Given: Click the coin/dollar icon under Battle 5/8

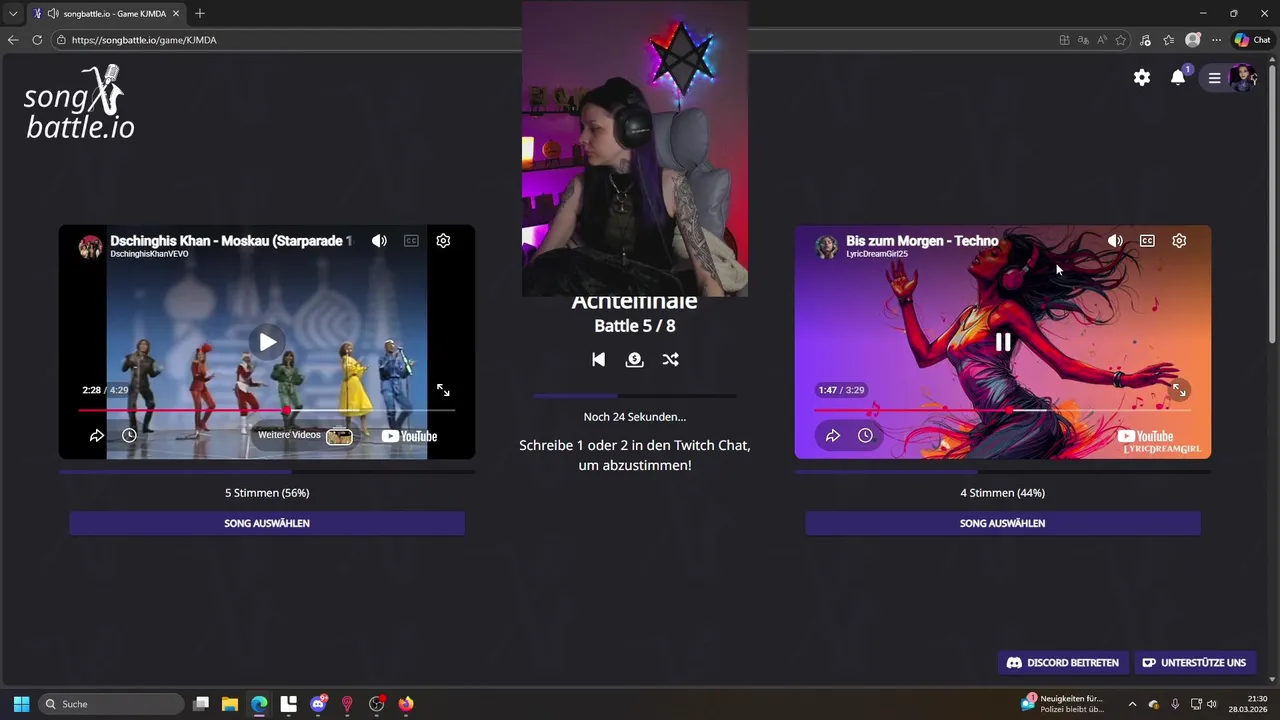Looking at the screenshot, I should coord(634,359).
